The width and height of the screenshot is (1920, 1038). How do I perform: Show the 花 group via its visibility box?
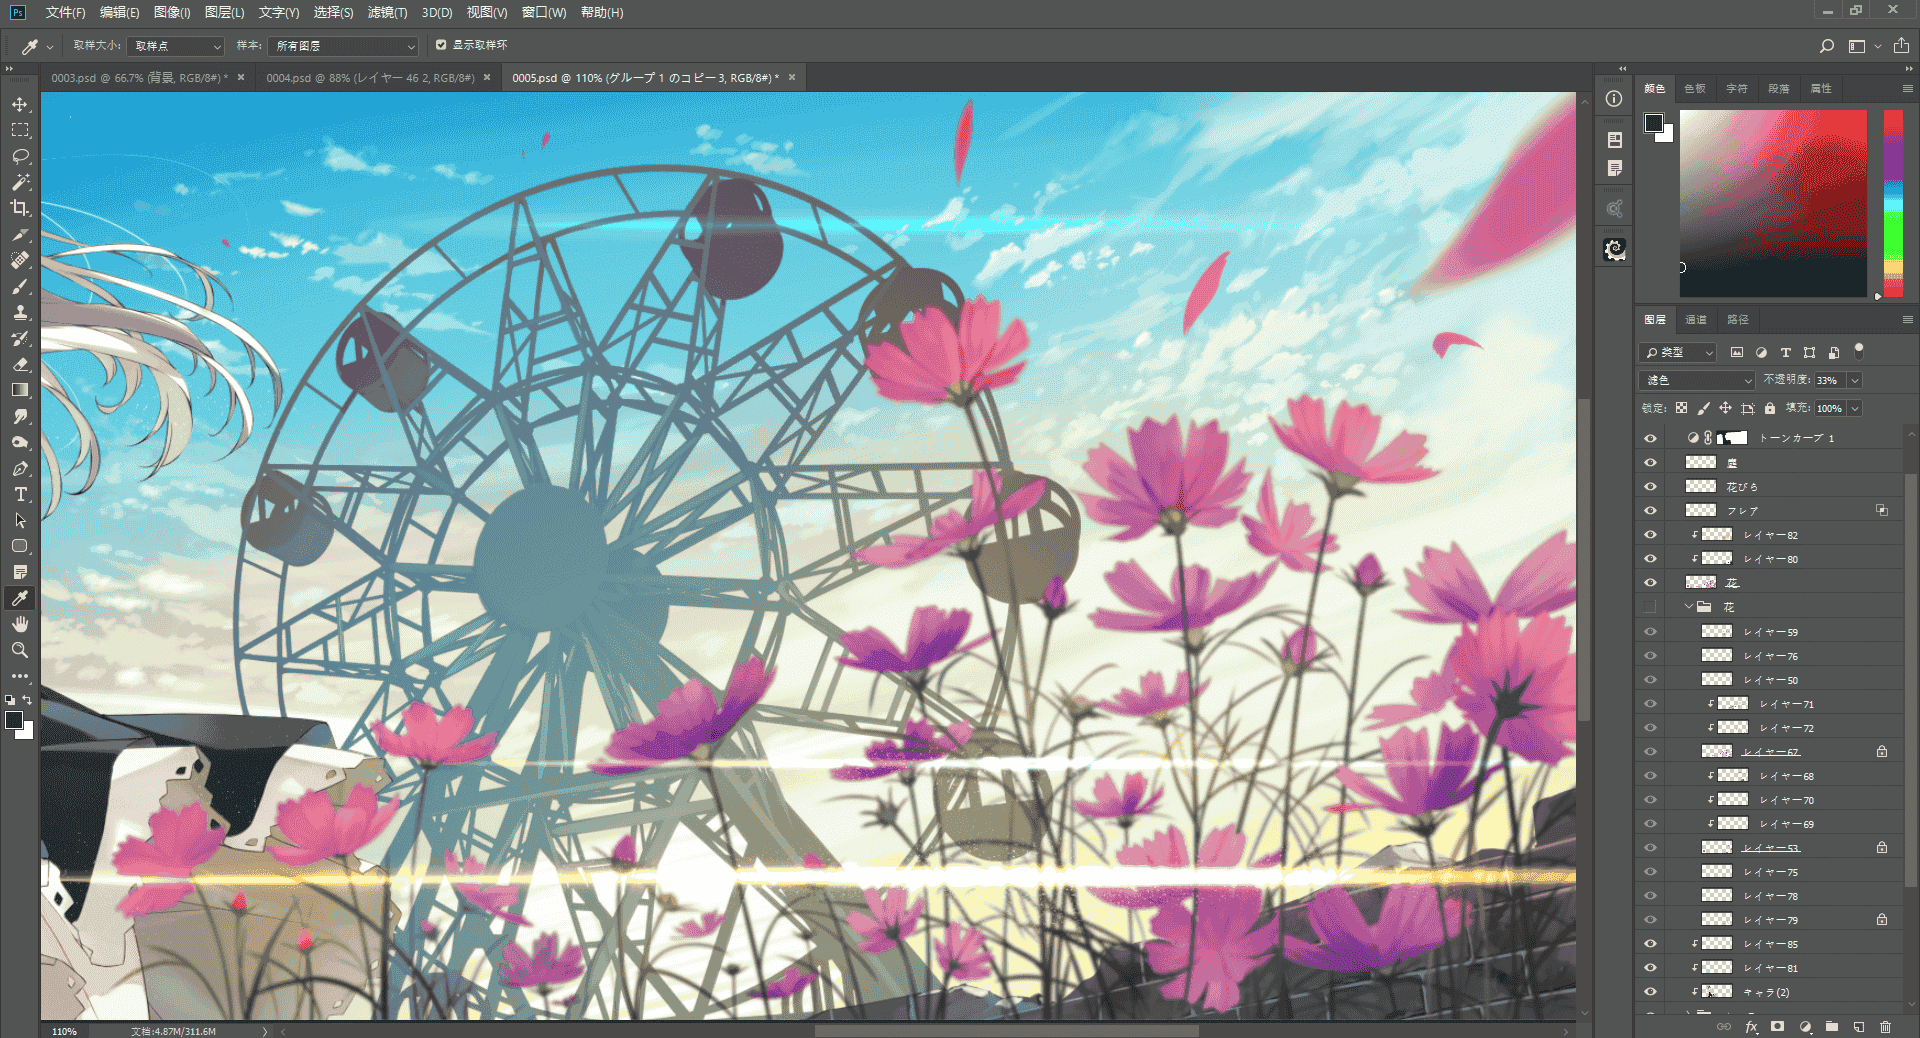click(1650, 607)
